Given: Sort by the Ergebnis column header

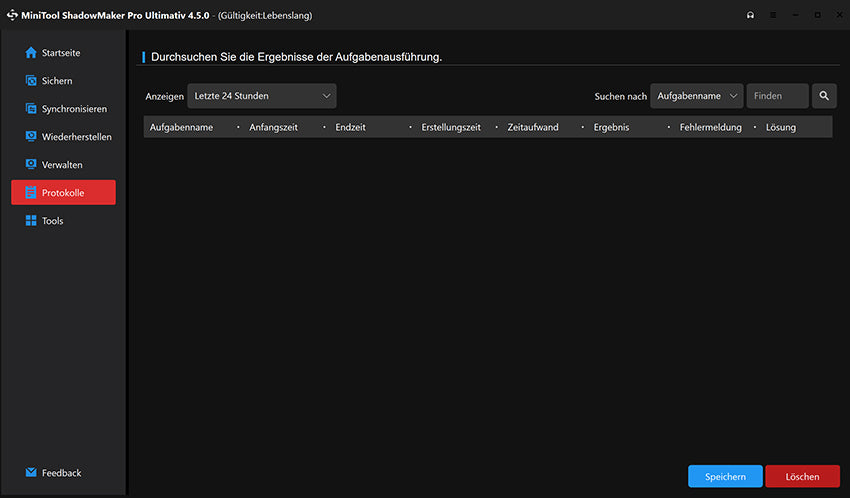Looking at the screenshot, I should tap(611, 127).
